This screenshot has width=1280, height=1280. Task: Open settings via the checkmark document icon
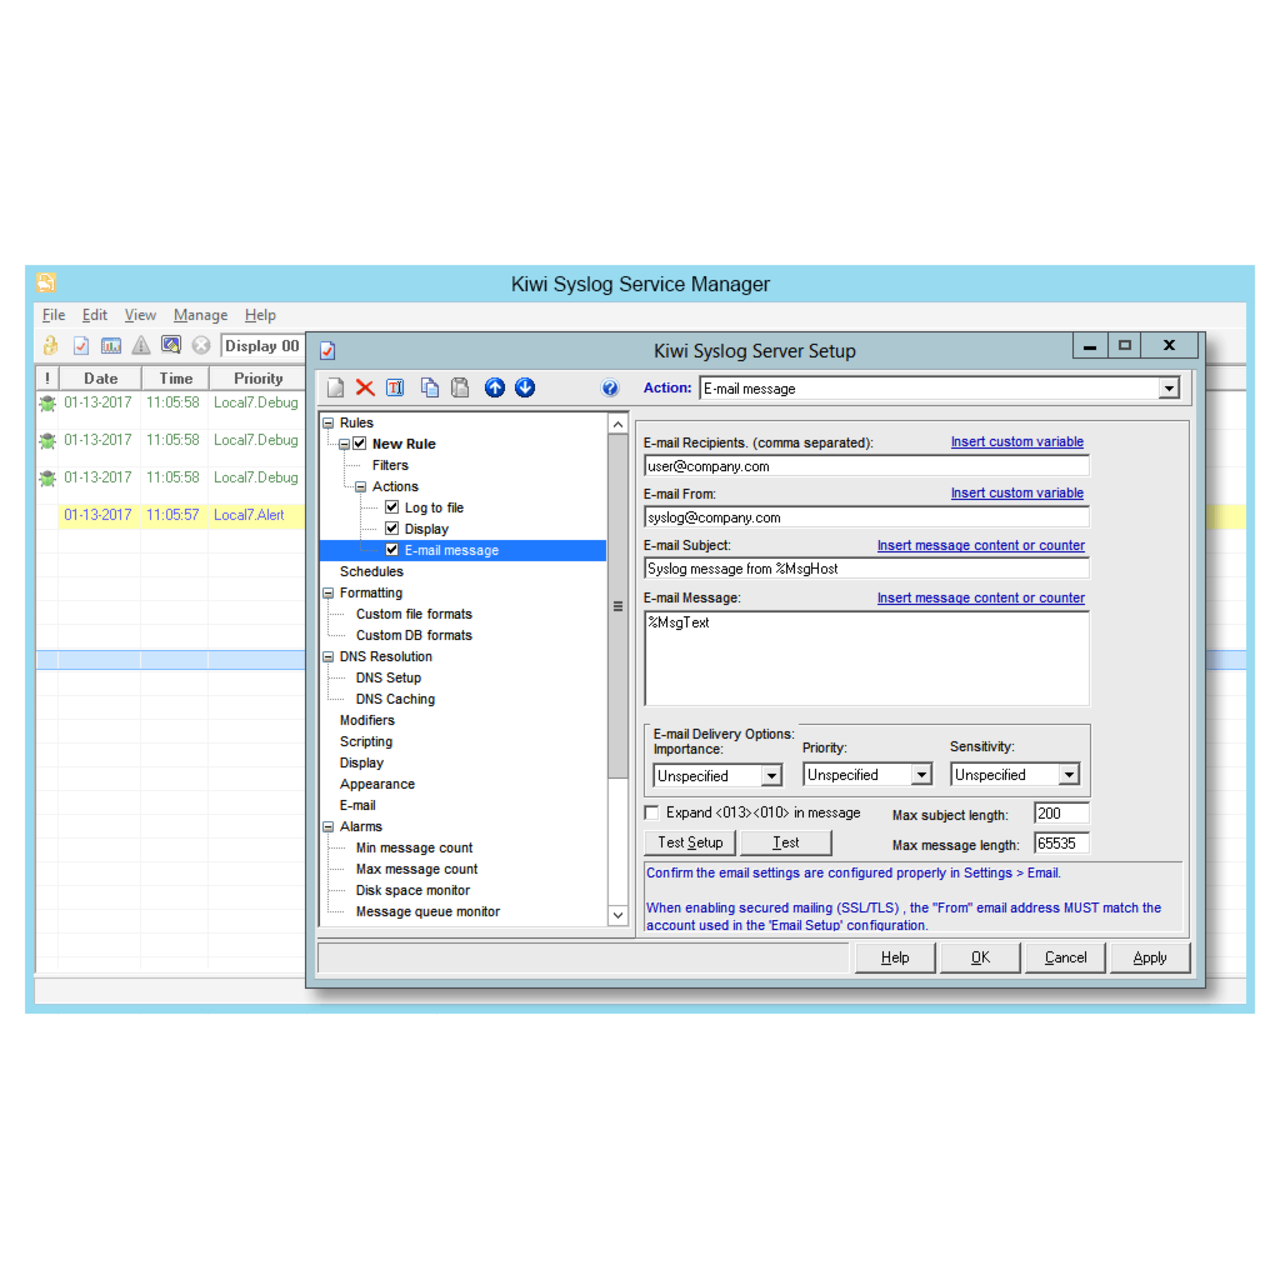[x=81, y=345]
